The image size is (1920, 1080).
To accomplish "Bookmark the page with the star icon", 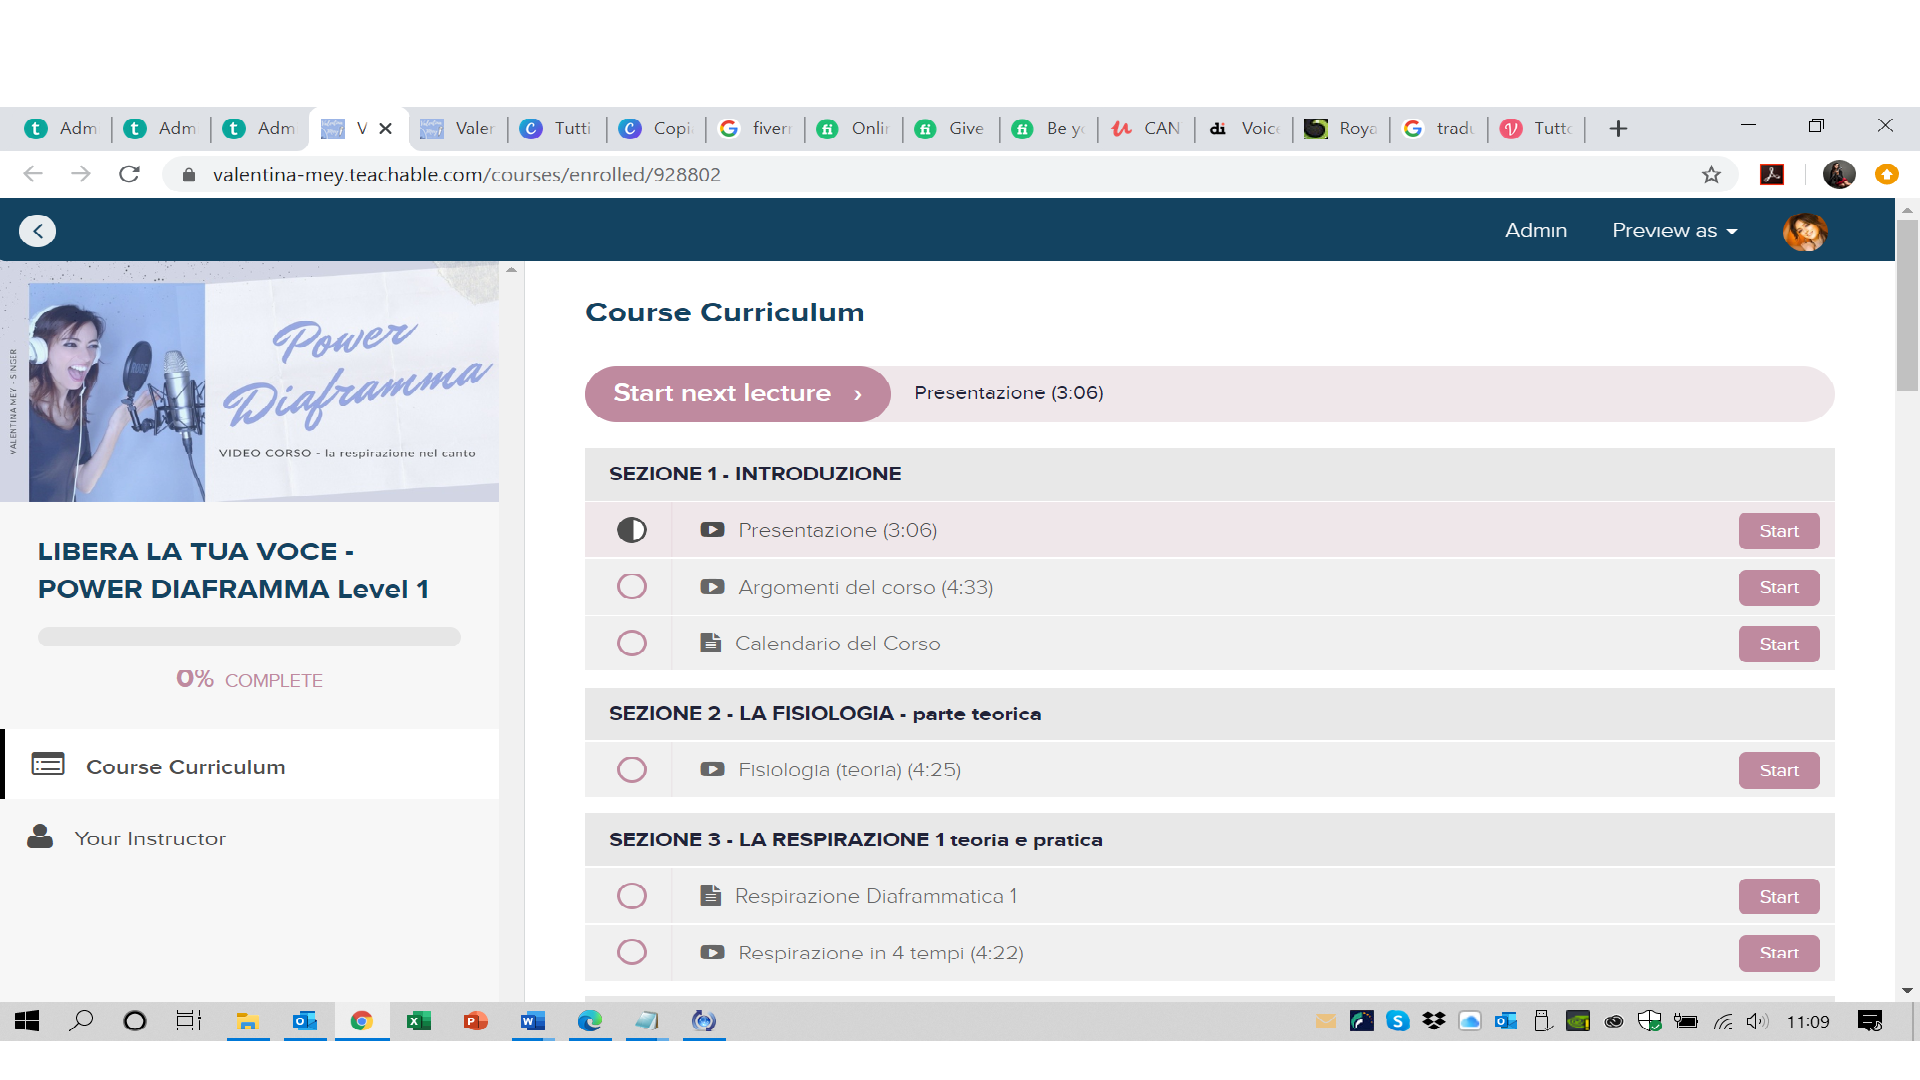I will [1711, 175].
